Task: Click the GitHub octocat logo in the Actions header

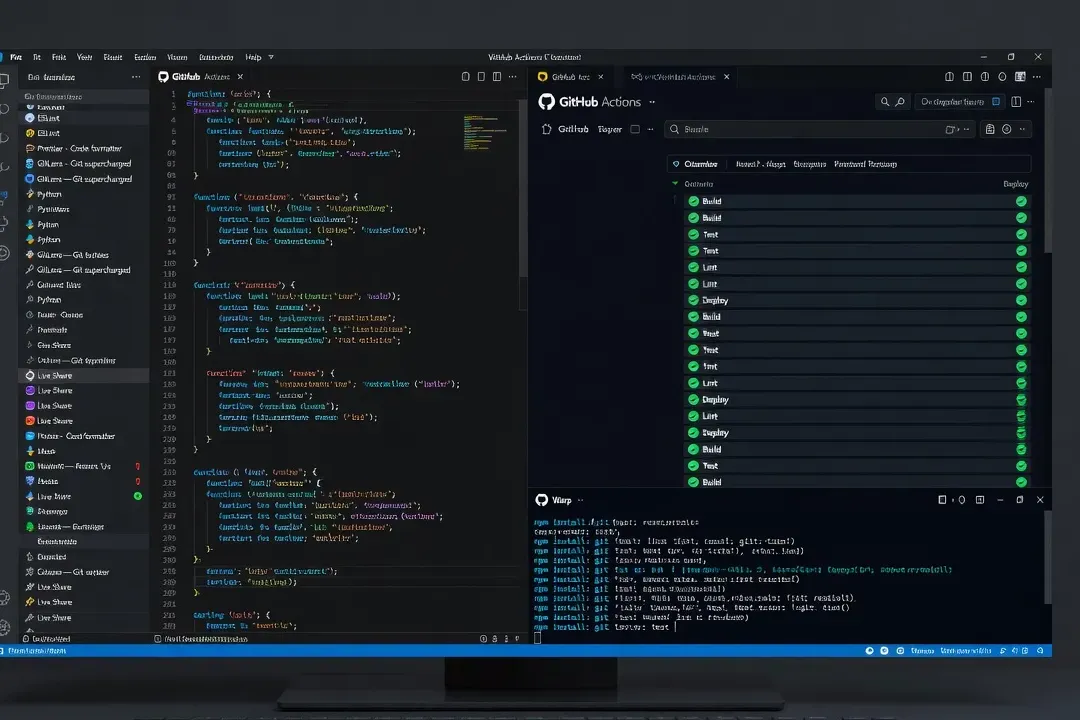Action: pos(546,102)
